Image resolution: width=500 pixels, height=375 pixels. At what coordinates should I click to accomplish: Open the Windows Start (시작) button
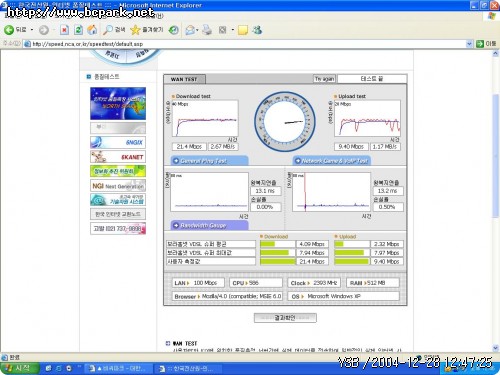20,368
